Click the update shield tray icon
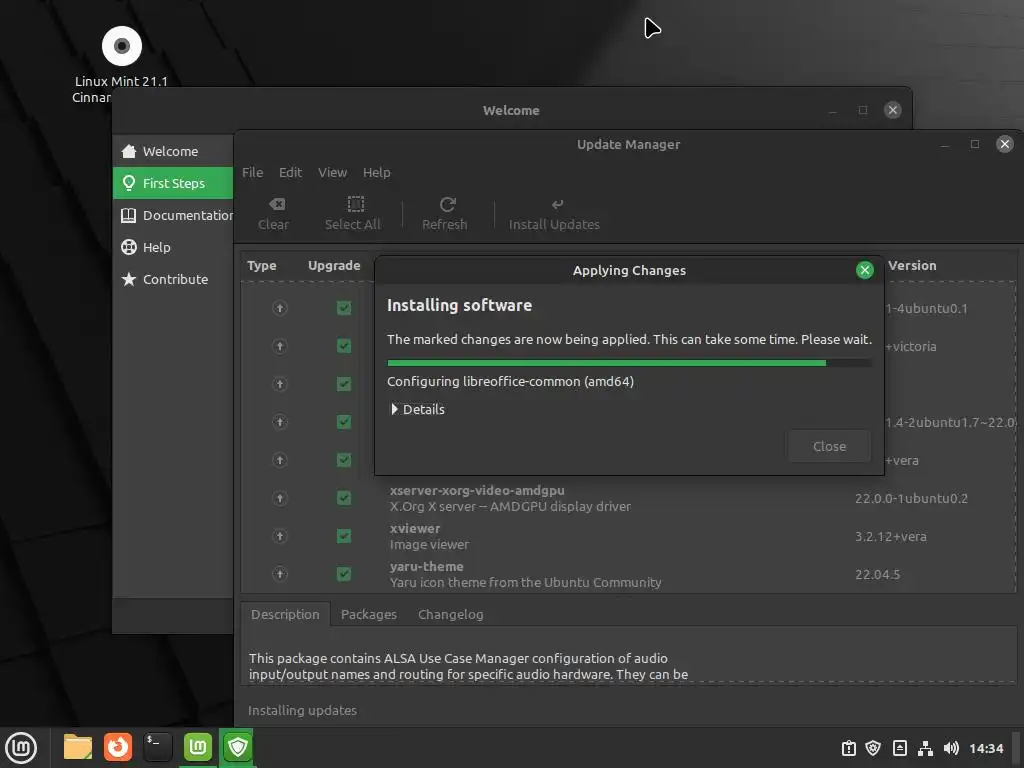This screenshot has height=768, width=1024. tap(873, 748)
